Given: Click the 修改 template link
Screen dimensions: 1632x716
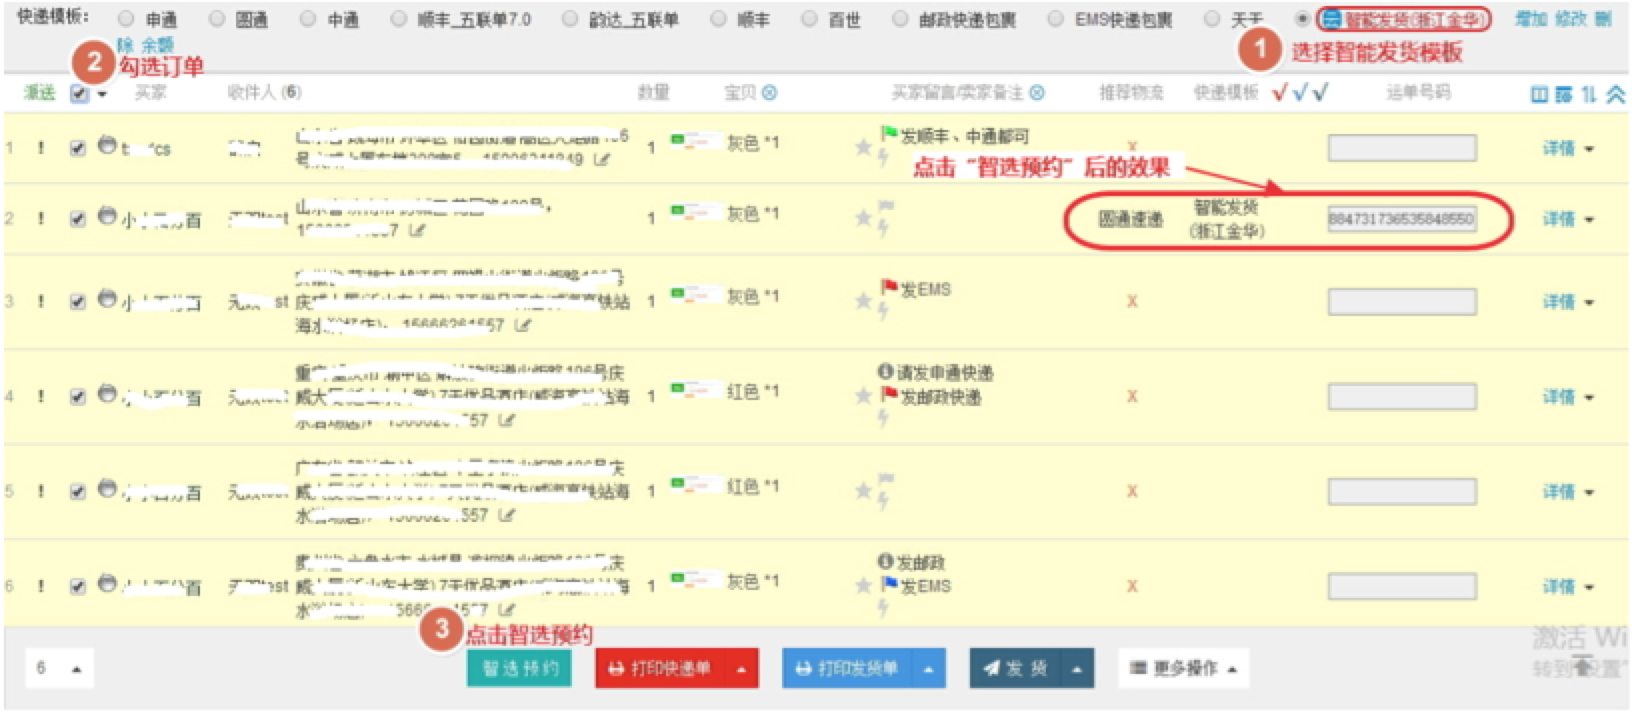Looking at the screenshot, I should [1569, 19].
